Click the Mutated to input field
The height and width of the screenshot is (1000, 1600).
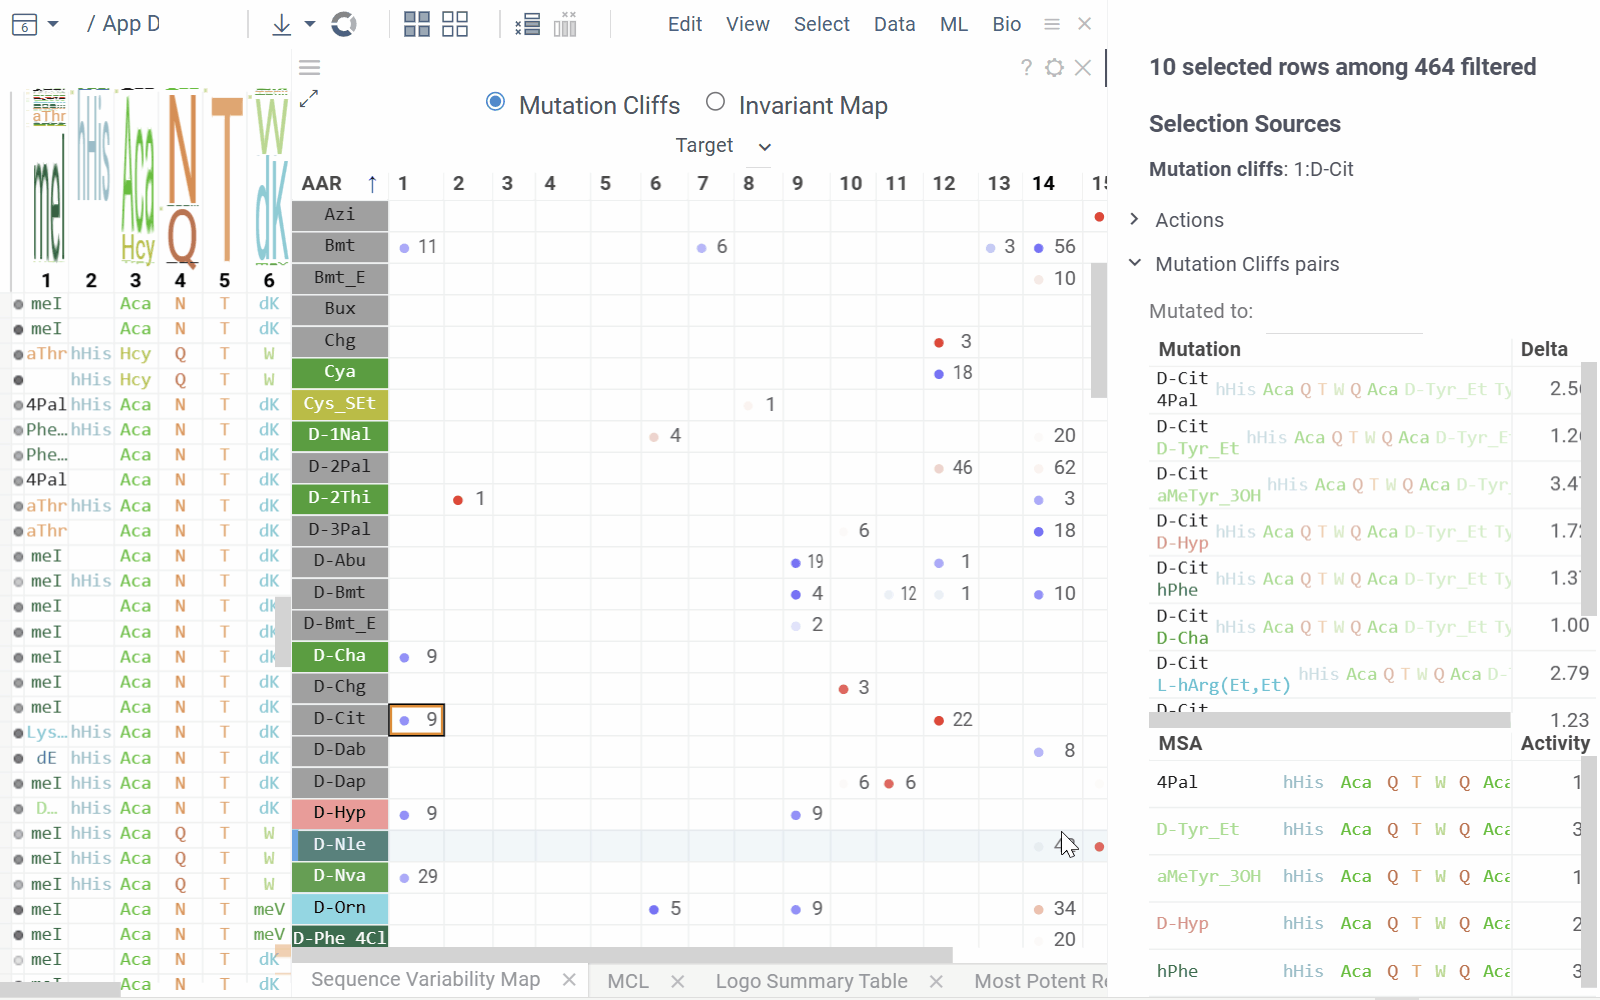click(x=1343, y=313)
